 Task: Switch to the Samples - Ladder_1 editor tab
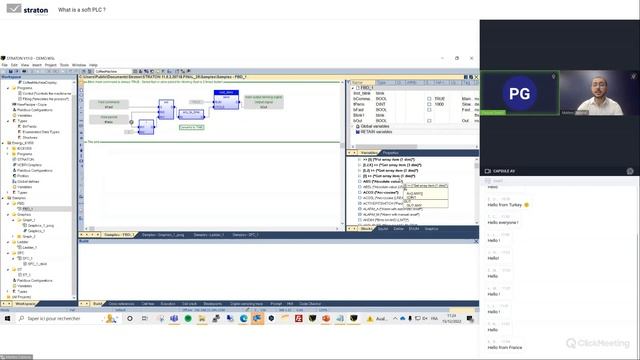point(209,235)
